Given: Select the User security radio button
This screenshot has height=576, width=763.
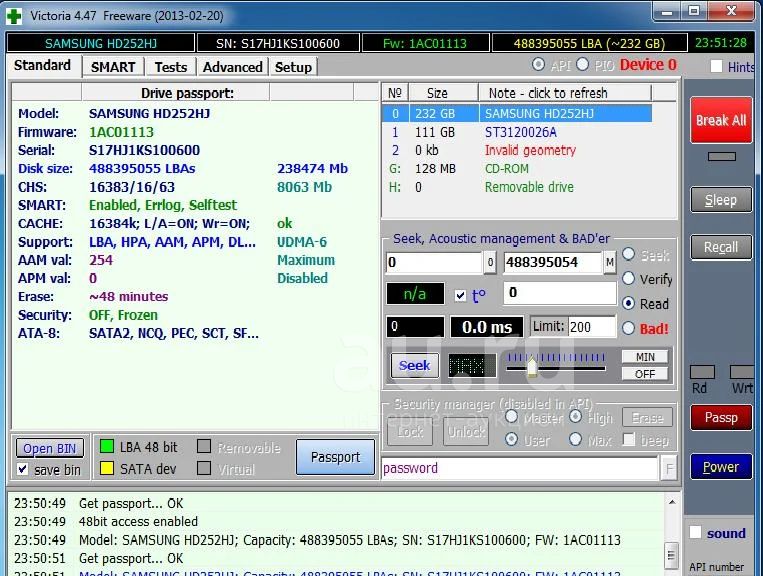Looking at the screenshot, I should pyautogui.click(x=511, y=439).
